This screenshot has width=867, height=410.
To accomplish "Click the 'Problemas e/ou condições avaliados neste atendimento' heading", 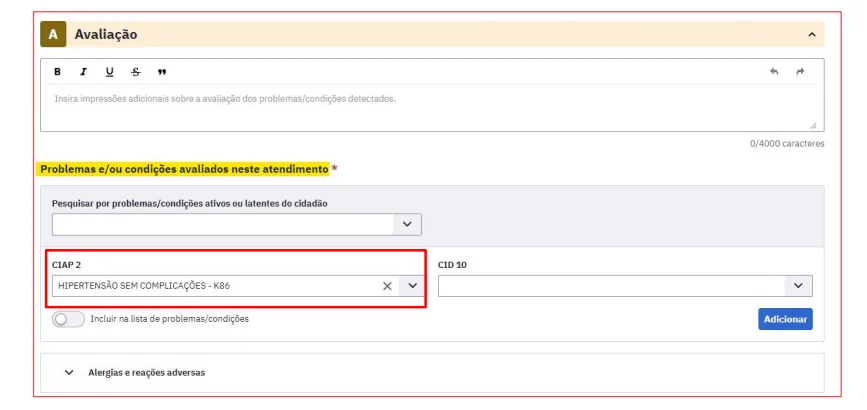I will (x=185, y=169).
